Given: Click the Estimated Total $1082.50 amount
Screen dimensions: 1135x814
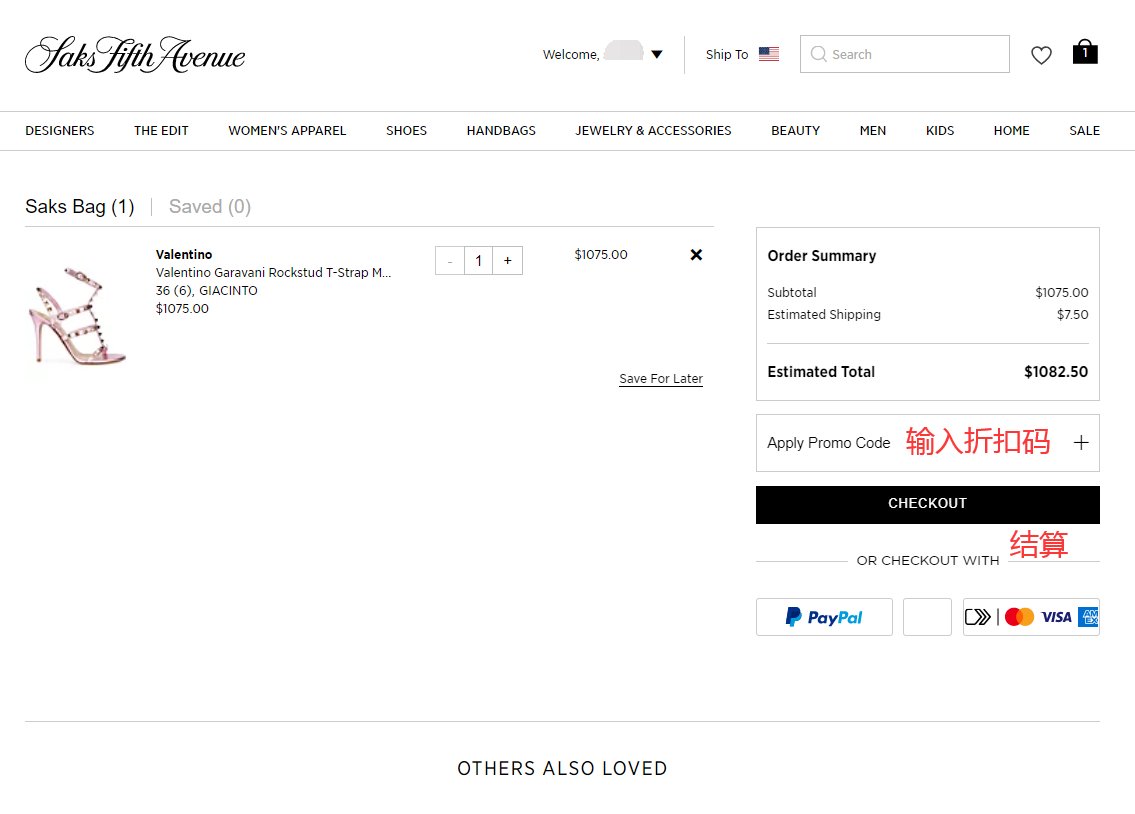Looking at the screenshot, I should coord(1055,372).
